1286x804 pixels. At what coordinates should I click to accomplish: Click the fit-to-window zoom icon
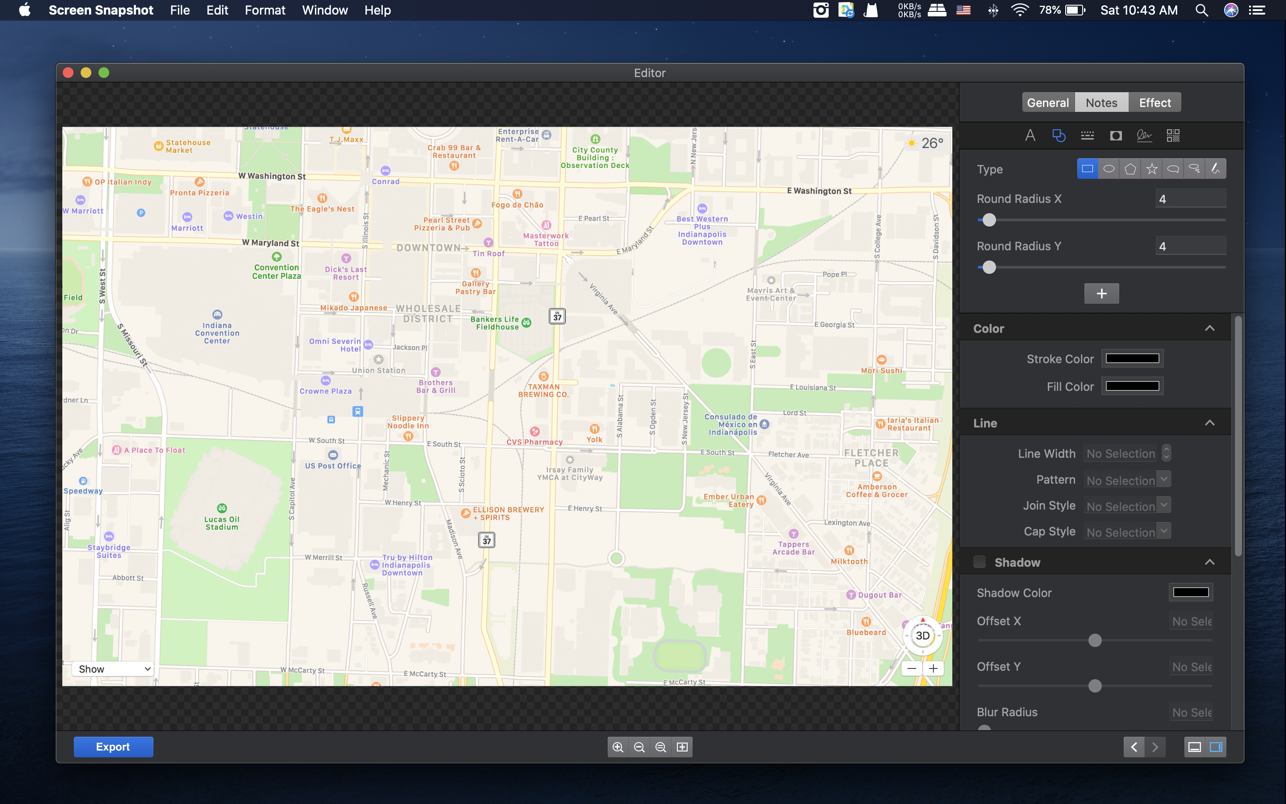[682, 746]
